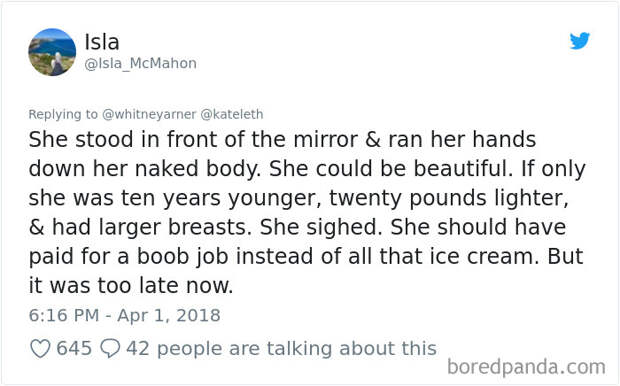Open the @Isla_McMahon handle
Screen dimensions: 620x386
tap(140, 63)
